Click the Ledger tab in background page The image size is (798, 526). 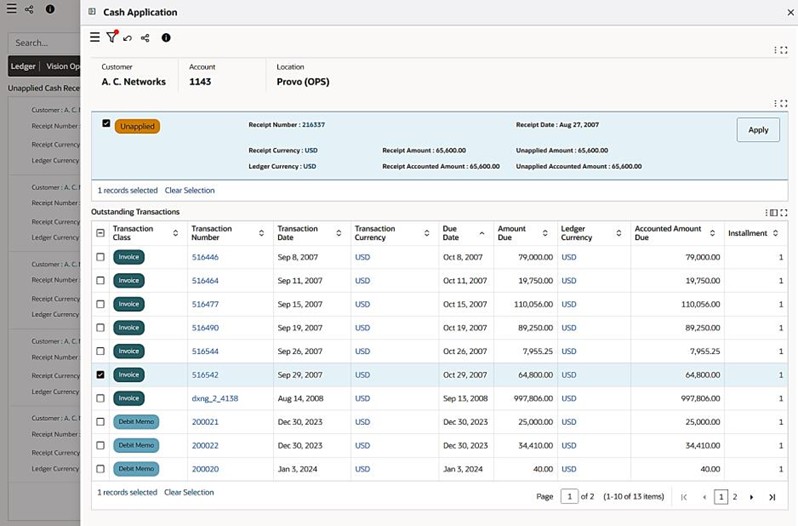point(23,66)
